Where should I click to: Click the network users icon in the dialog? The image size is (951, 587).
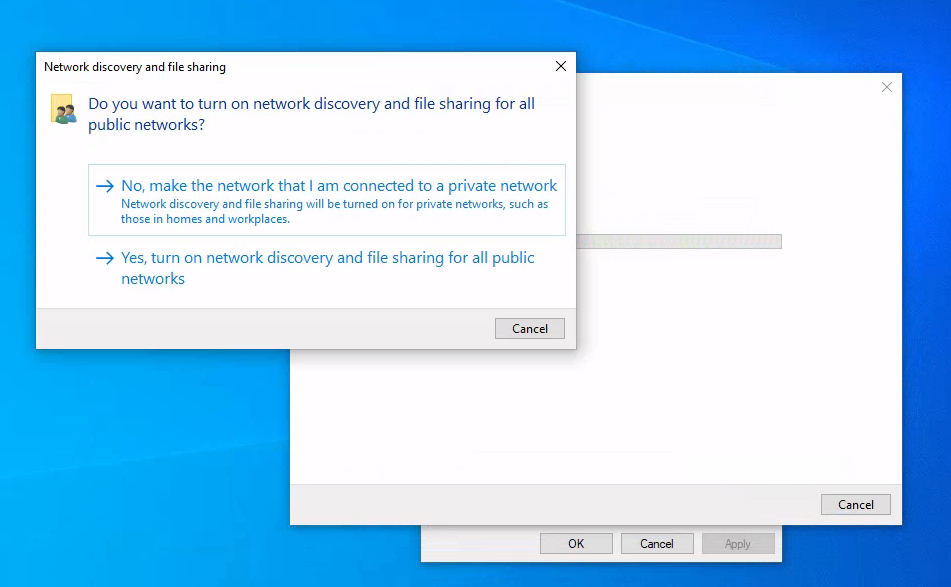coord(63,109)
